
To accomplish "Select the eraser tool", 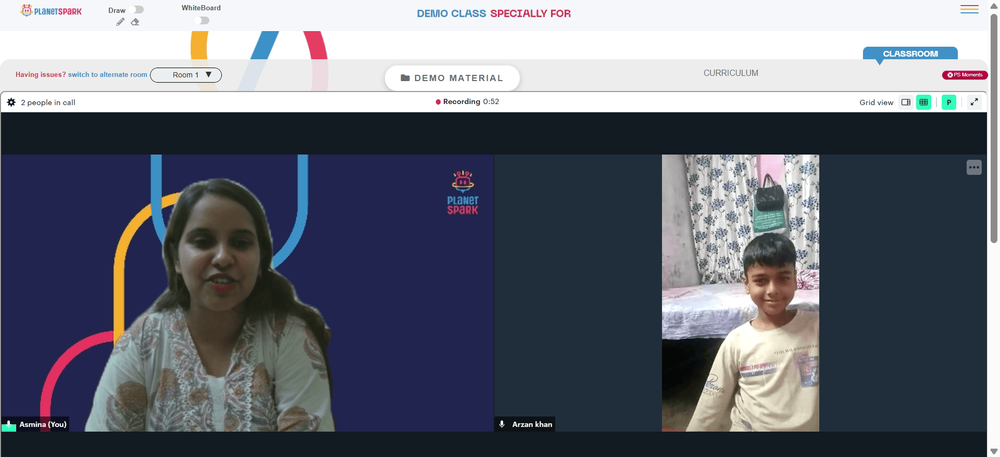I will [x=135, y=22].
